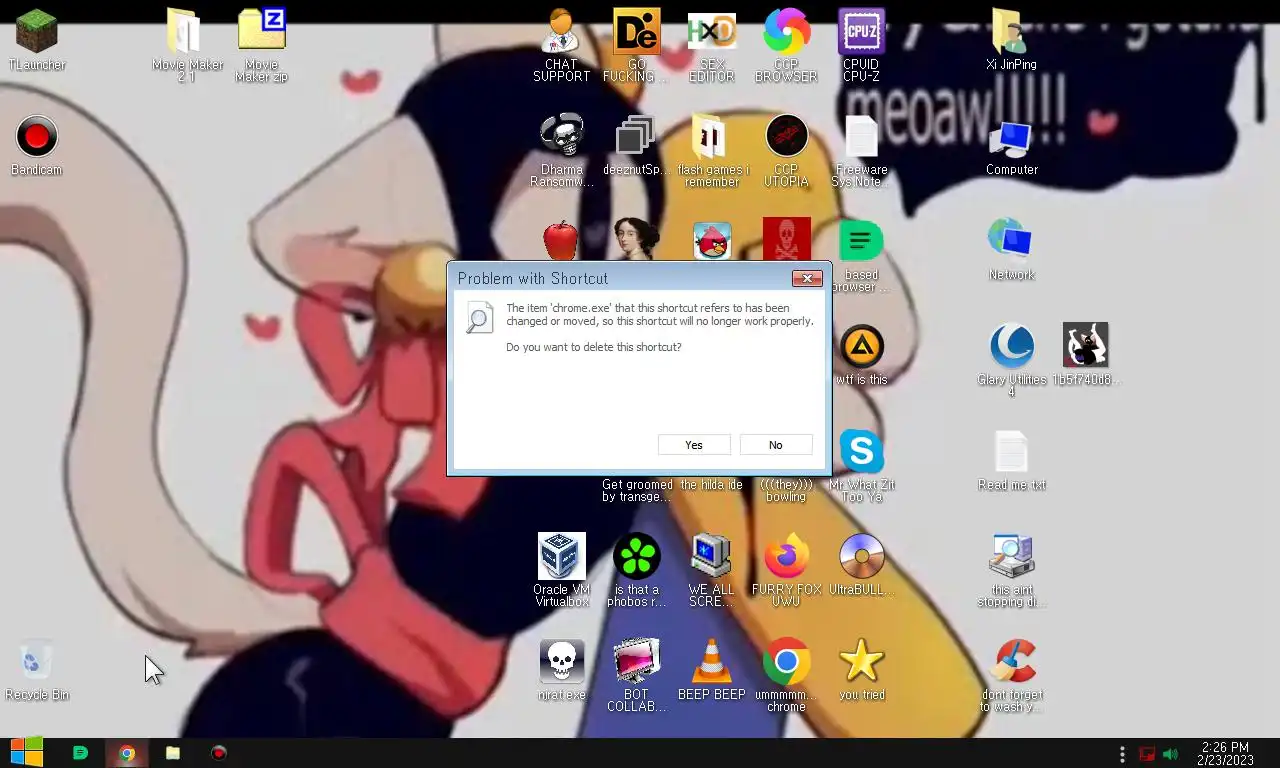Select the CCP BROWSER desktop icon
Screen dimensions: 1280x768
point(786,45)
